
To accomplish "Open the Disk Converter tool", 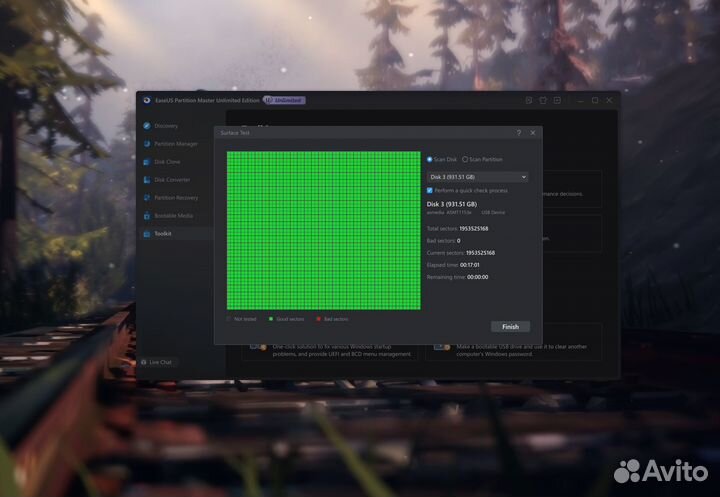I will [x=172, y=180].
